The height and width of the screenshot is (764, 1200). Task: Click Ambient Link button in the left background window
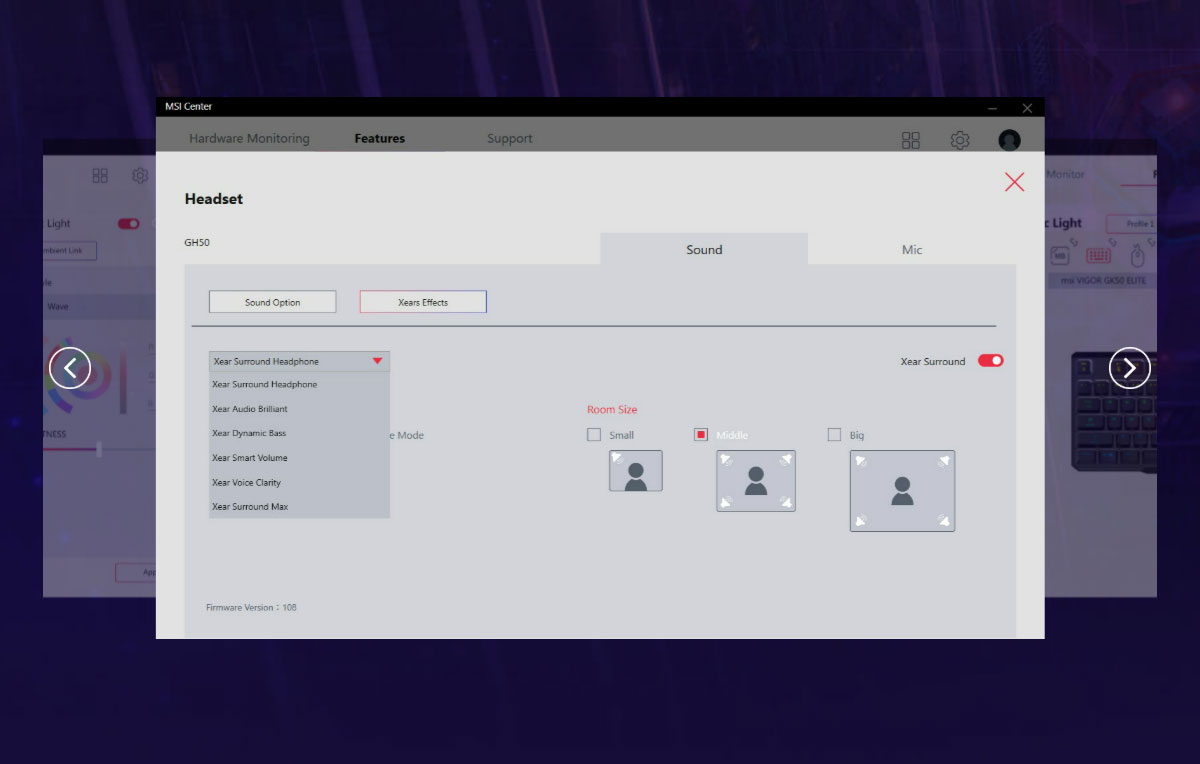[x=70, y=250]
